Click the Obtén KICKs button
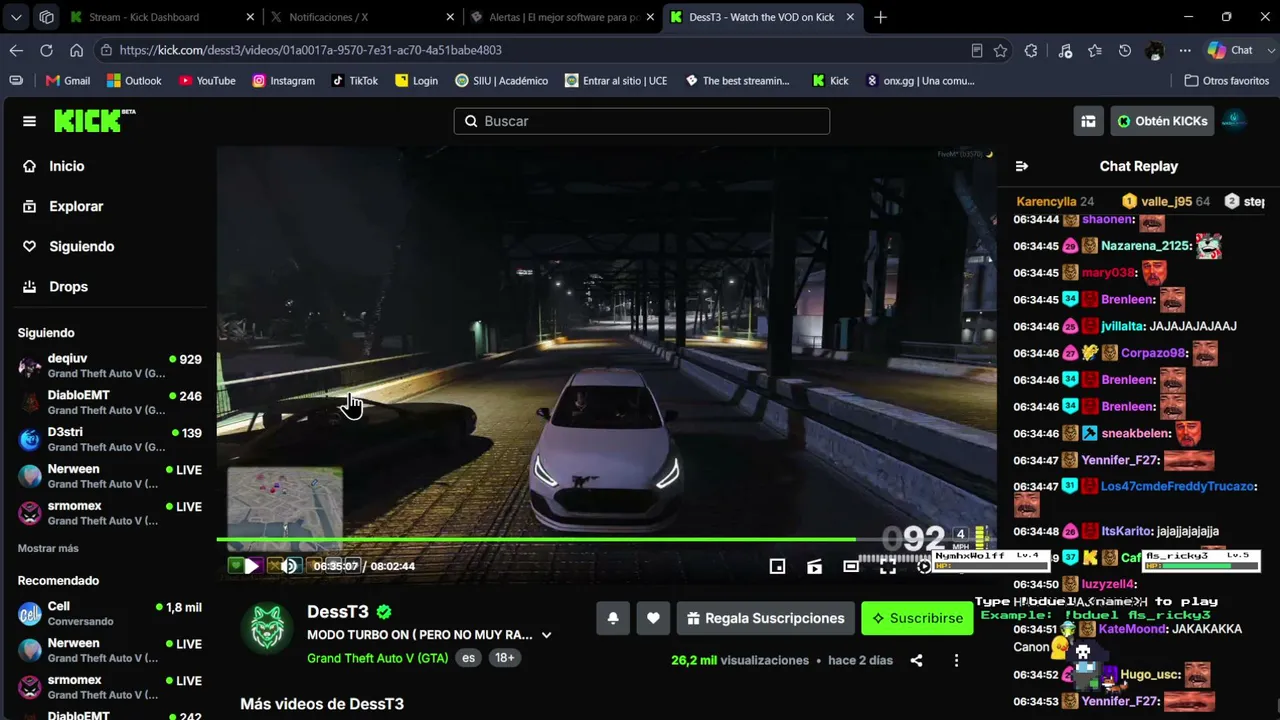Image resolution: width=1280 pixels, height=720 pixels. (x=1162, y=121)
